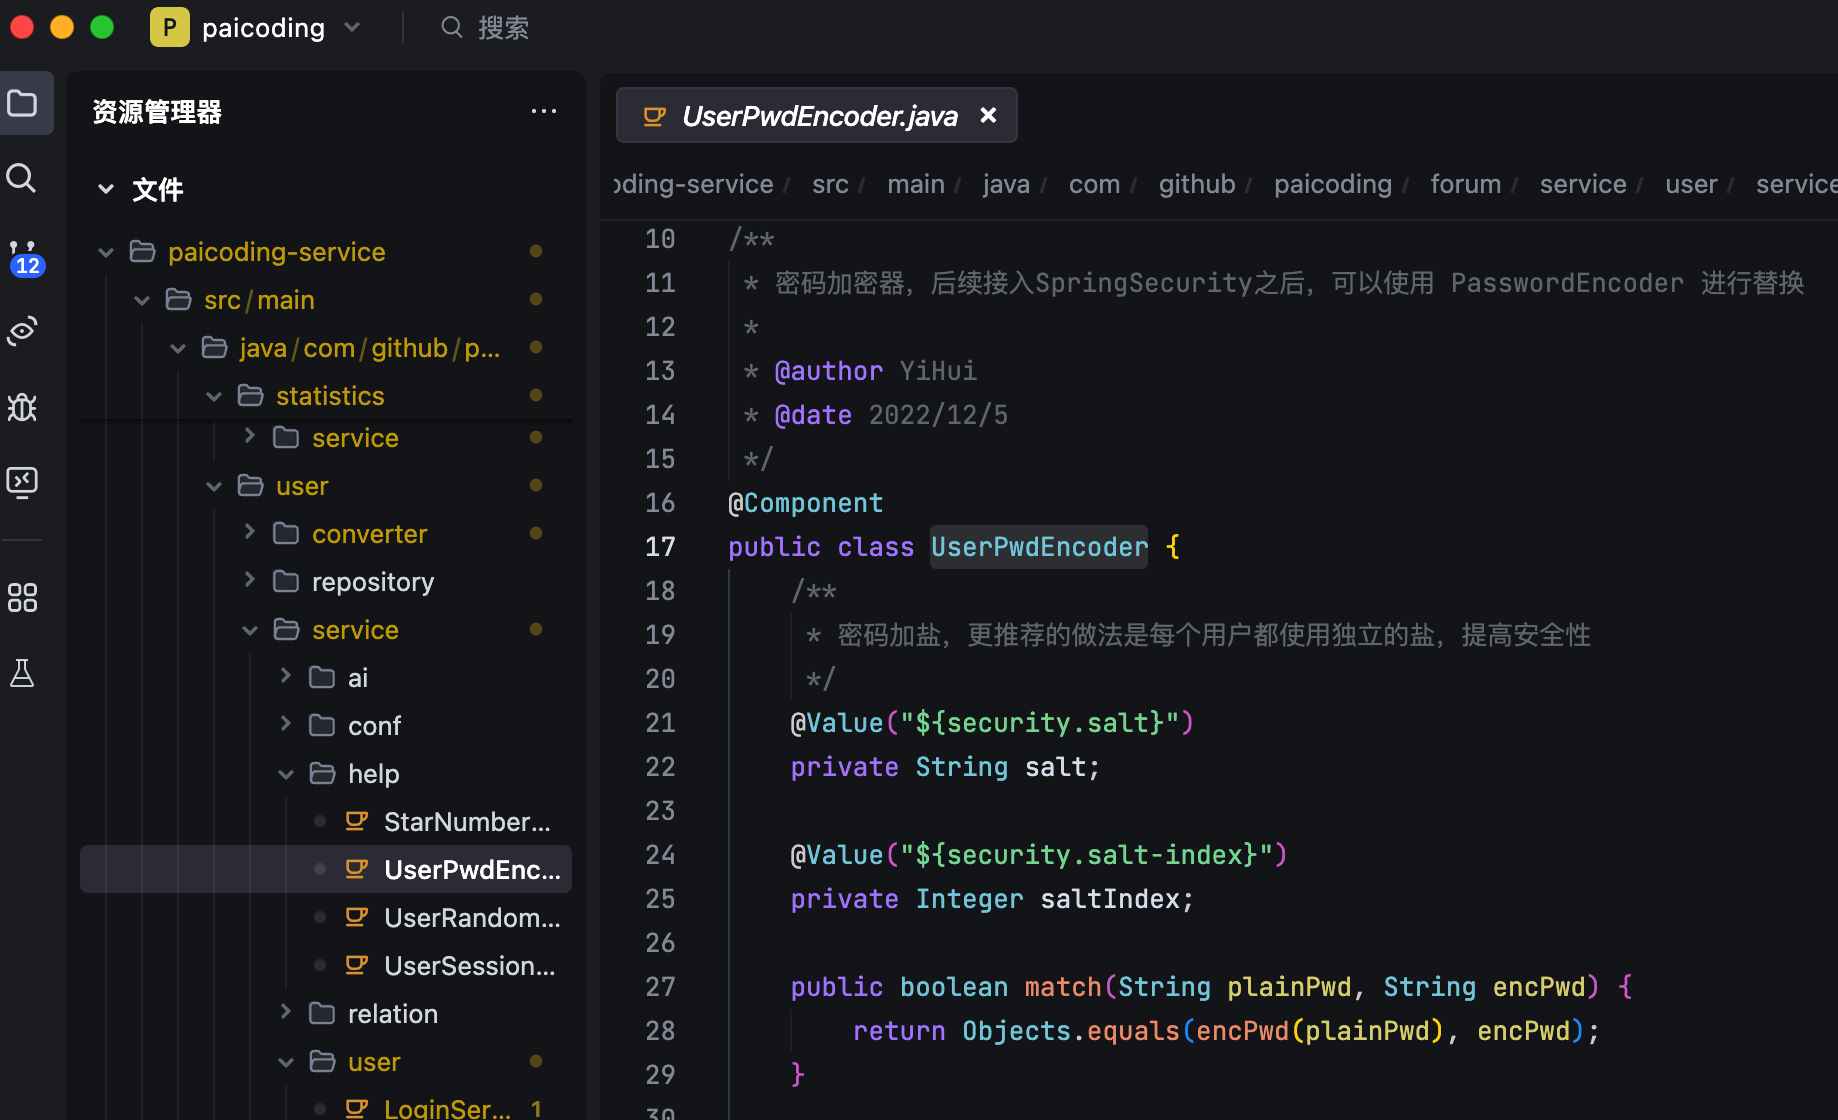Open the remote terminal screen icon
Image resolution: width=1838 pixels, height=1120 pixels.
(x=22, y=482)
